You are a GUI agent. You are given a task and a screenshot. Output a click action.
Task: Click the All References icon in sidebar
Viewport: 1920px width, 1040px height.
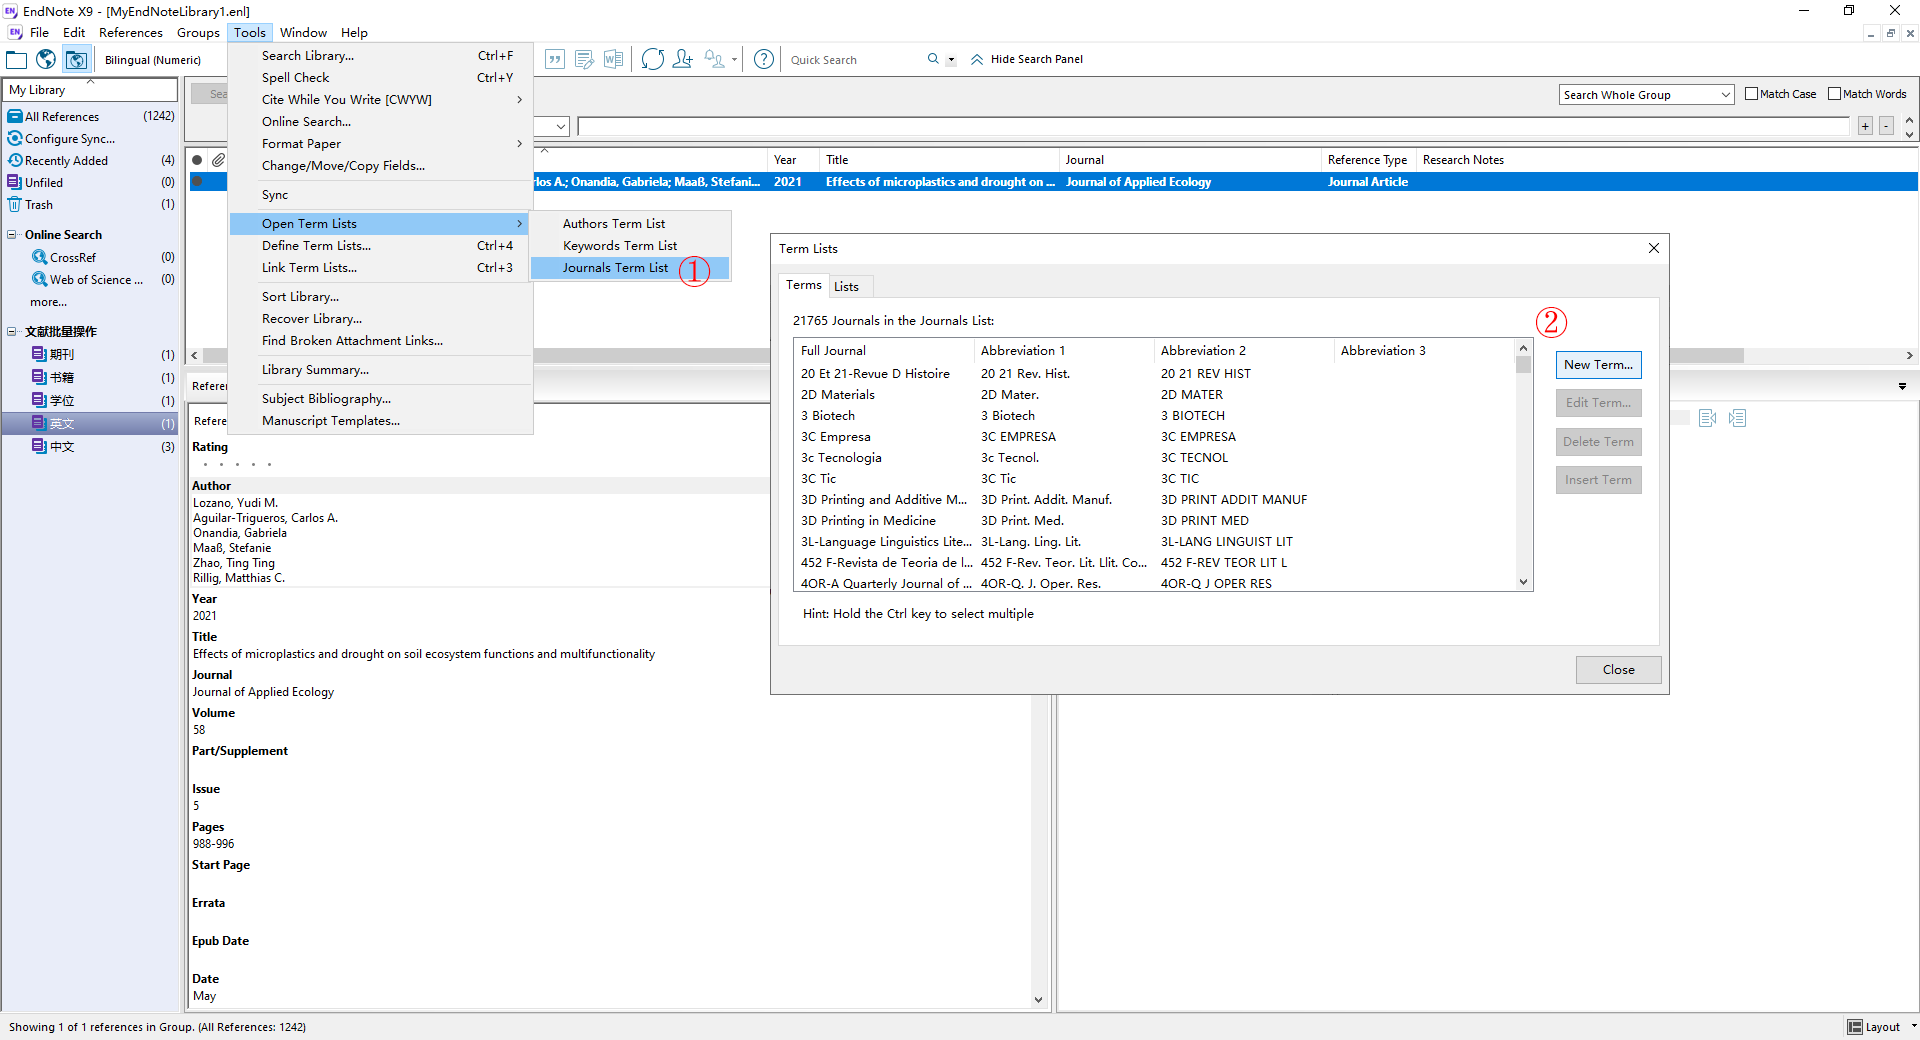point(15,117)
